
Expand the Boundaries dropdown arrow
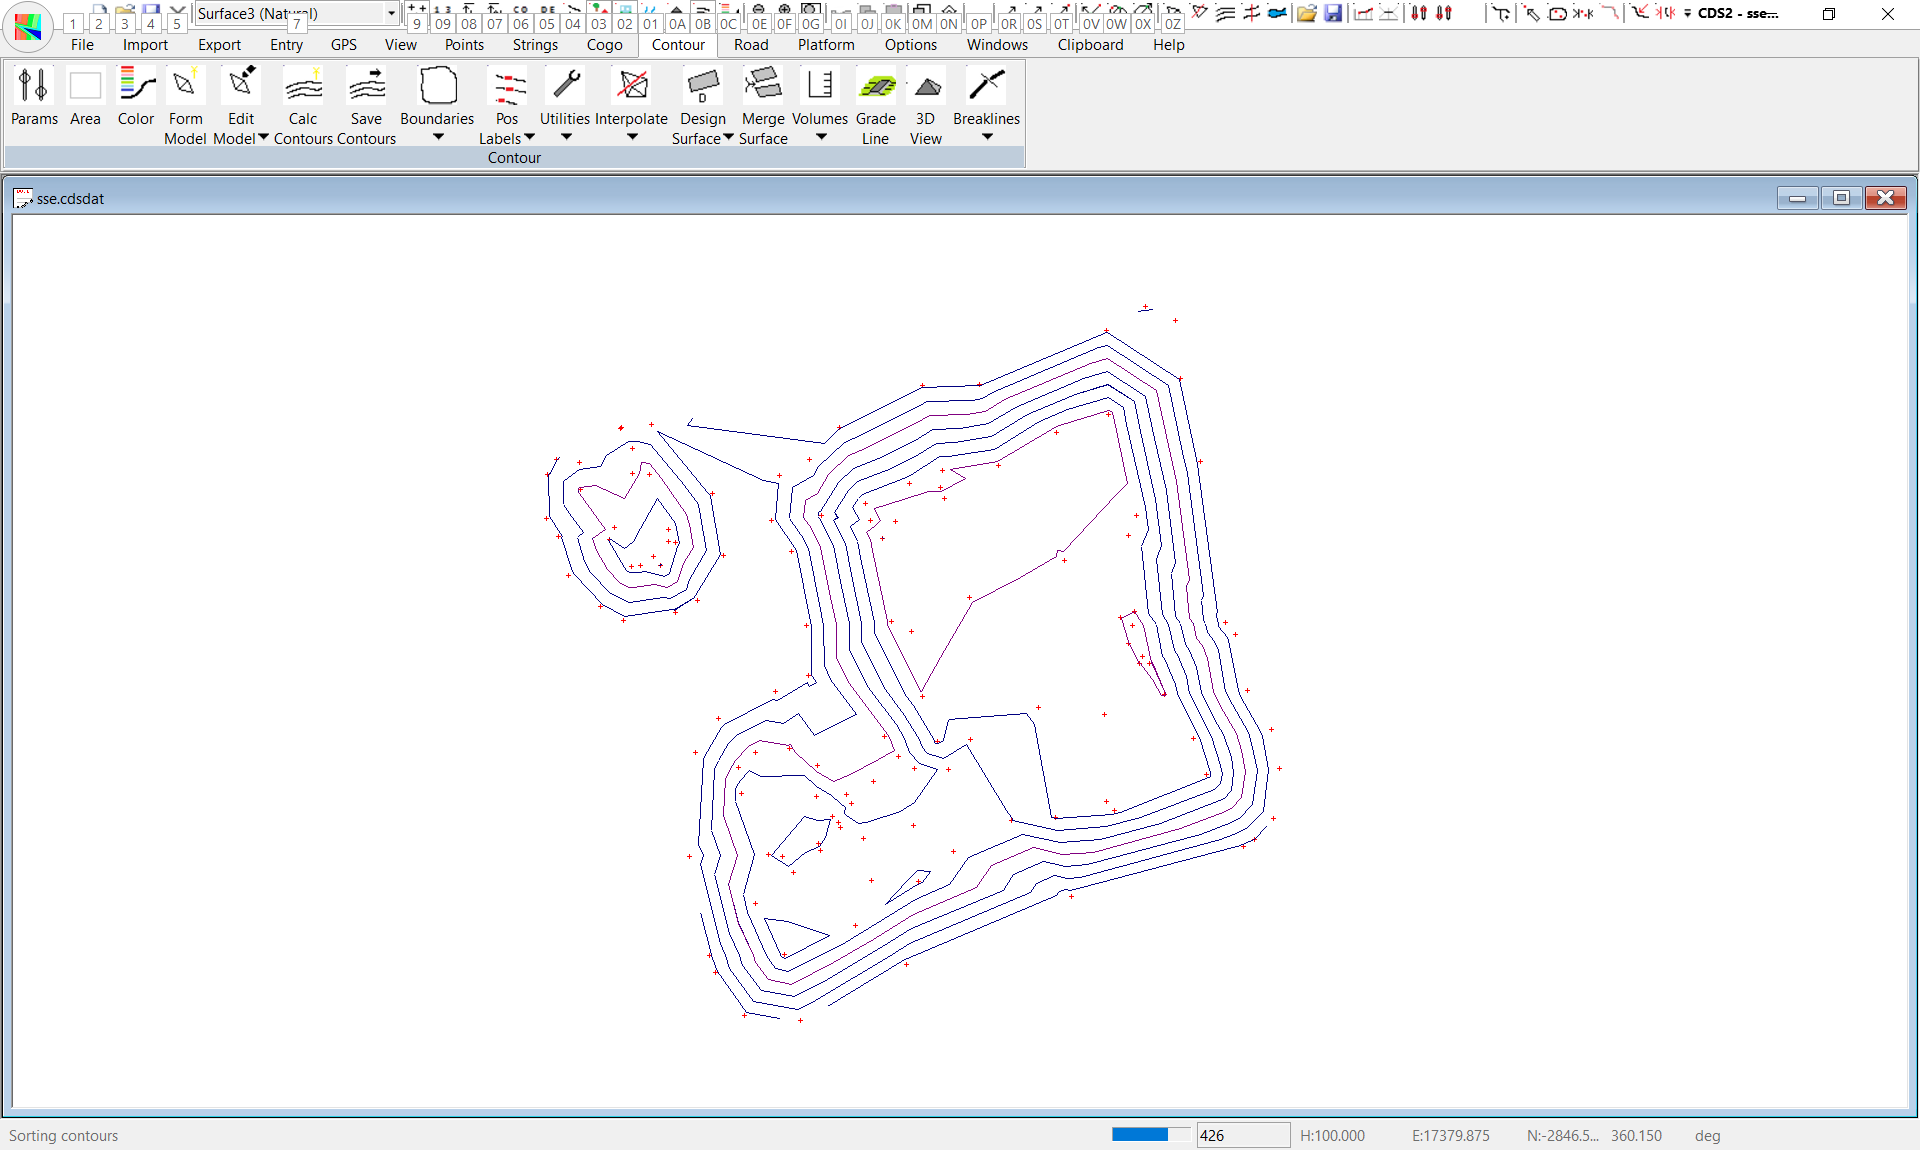pos(438,137)
